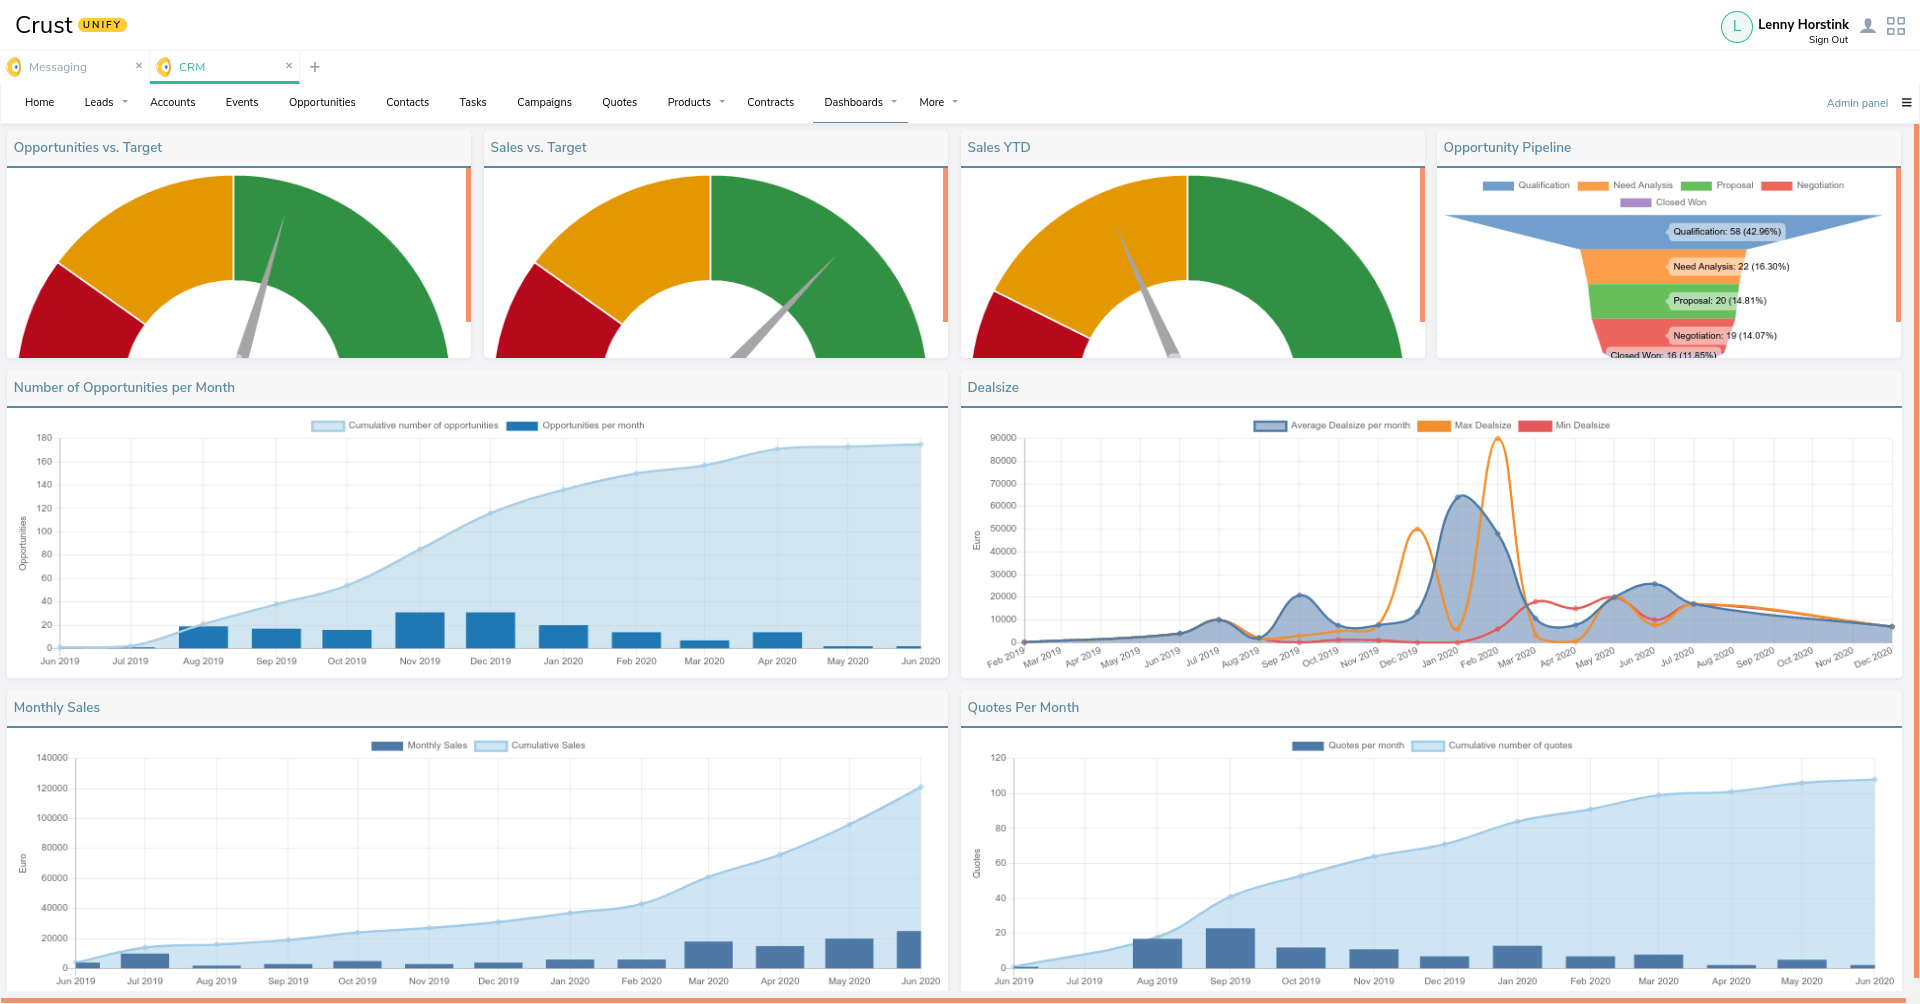Image resolution: width=1920 pixels, height=1004 pixels.
Task: Click the Messaging tab app icon
Action: pos(14,67)
